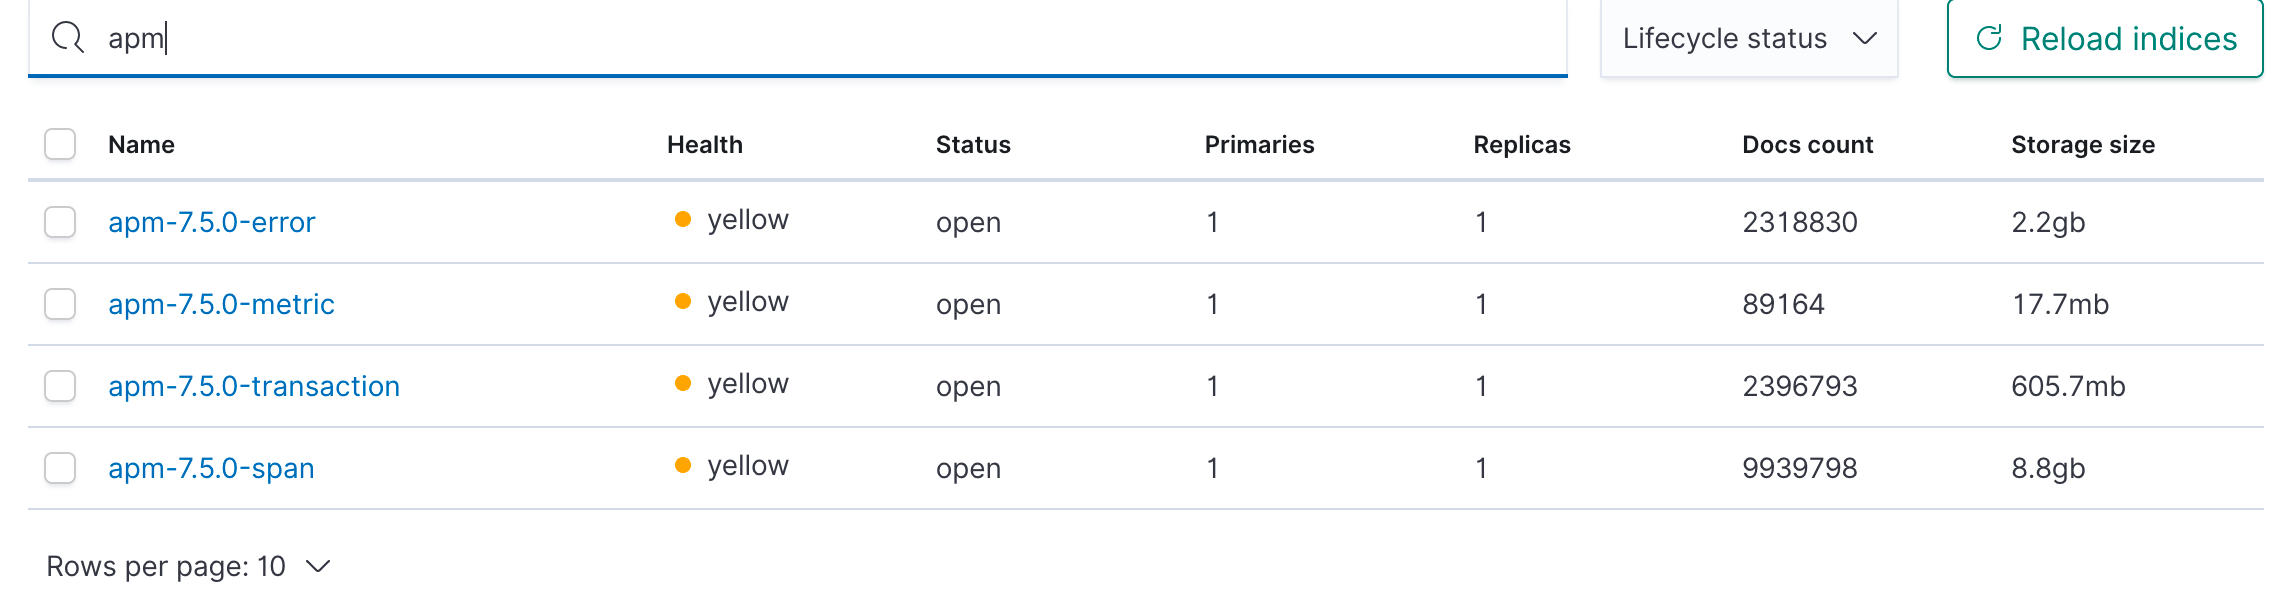Focus the index search field containing apm

tap(800, 38)
